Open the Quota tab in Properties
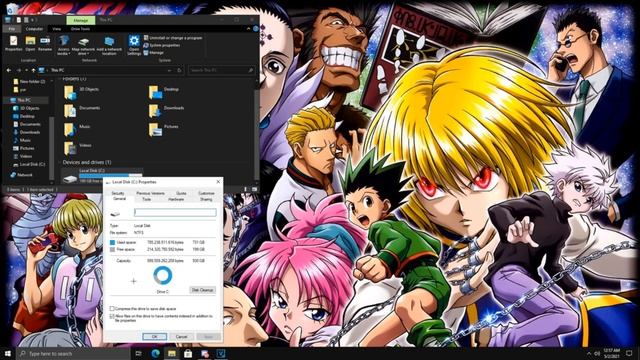Viewport: 640px width, 360px height. [181, 193]
